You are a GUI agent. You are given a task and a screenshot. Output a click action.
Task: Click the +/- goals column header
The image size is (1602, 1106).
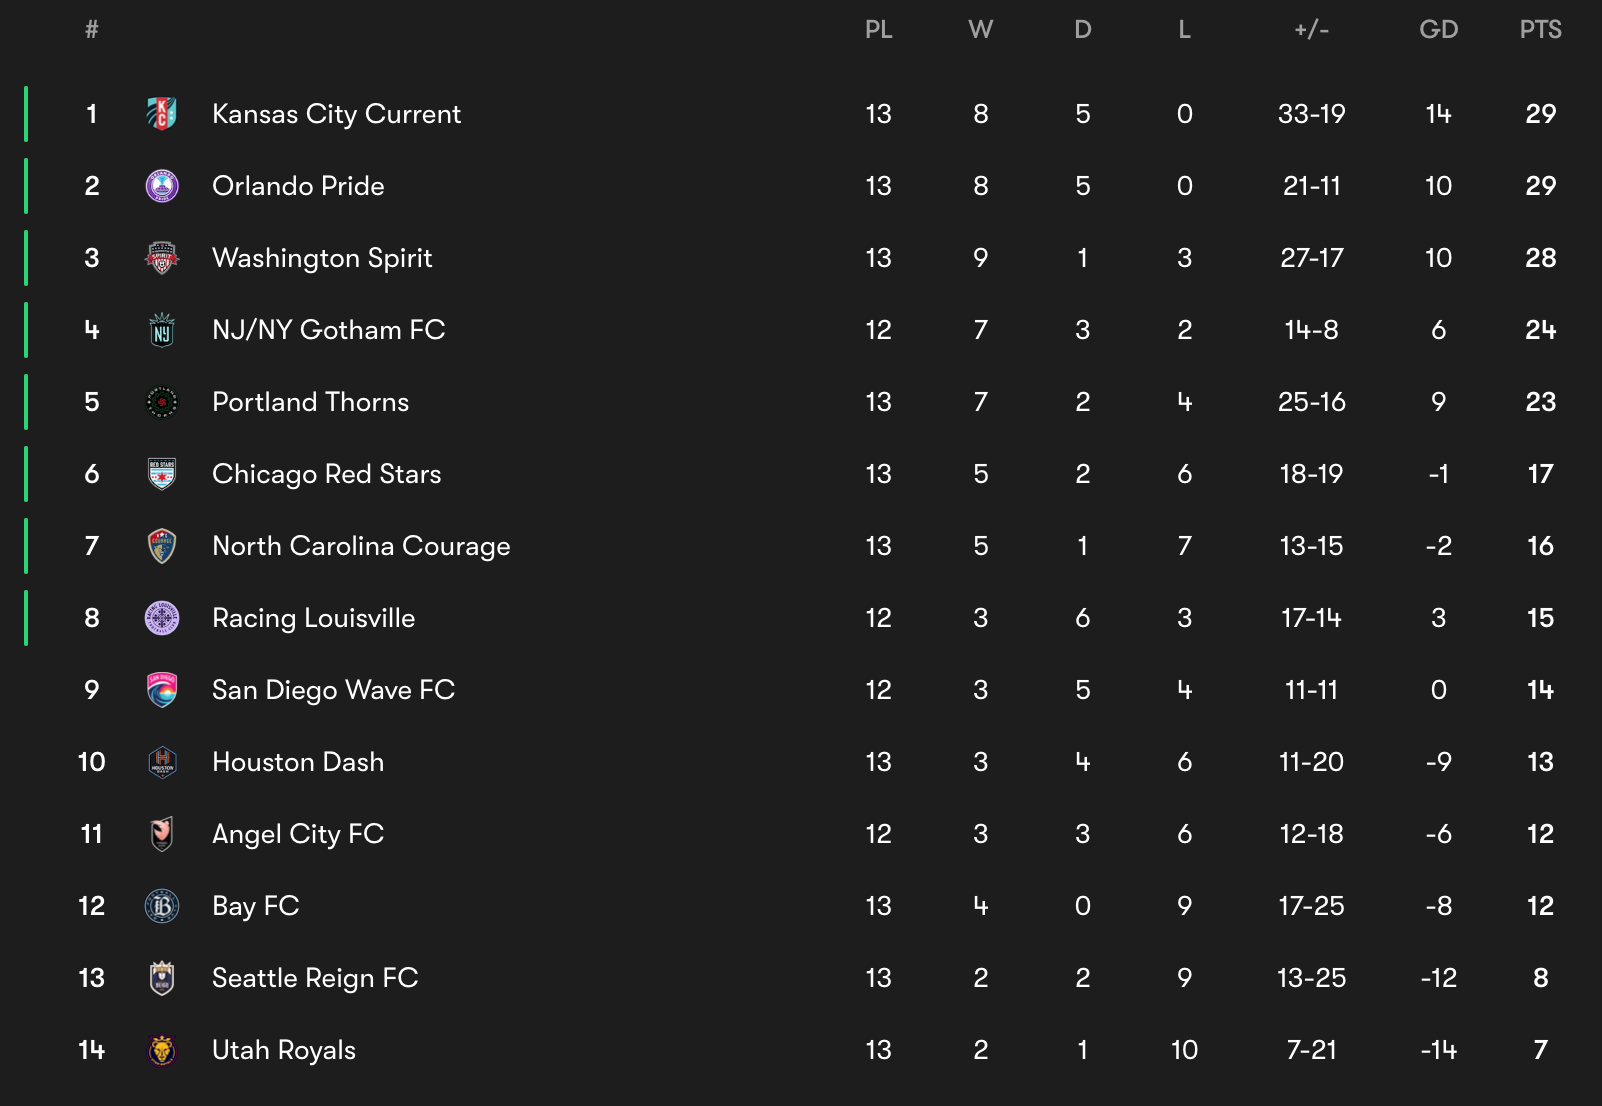click(x=1312, y=30)
